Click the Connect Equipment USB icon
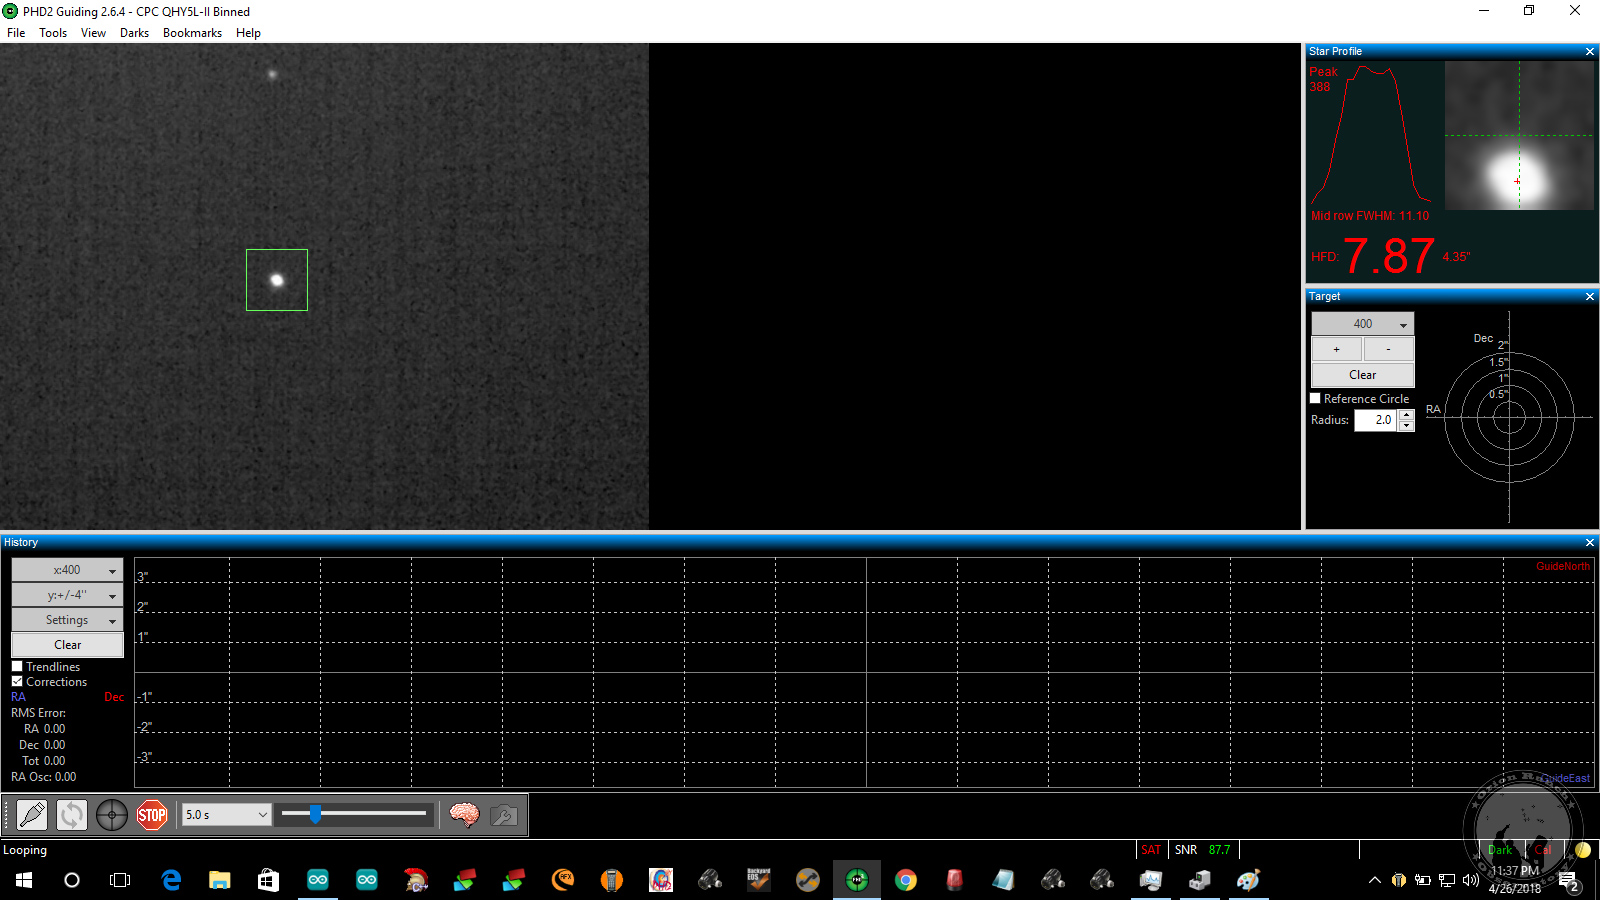 (x=32, y=815)
